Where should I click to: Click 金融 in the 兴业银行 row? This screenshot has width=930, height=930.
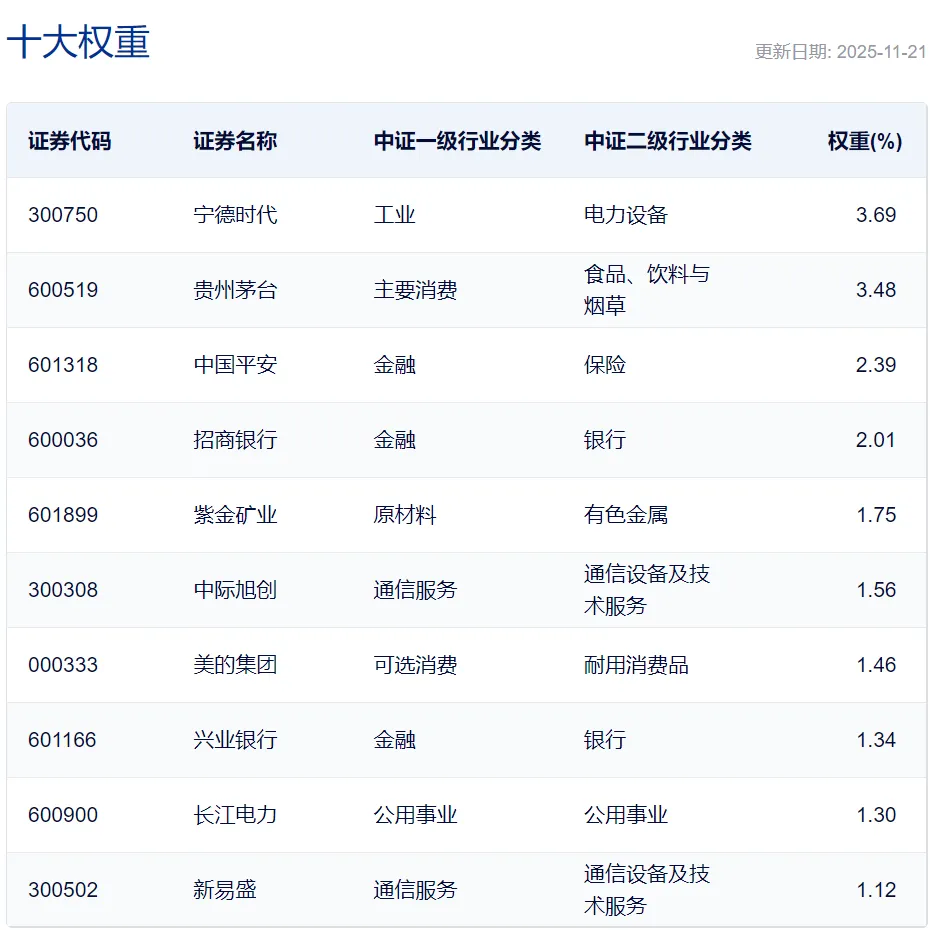(394, 740)
